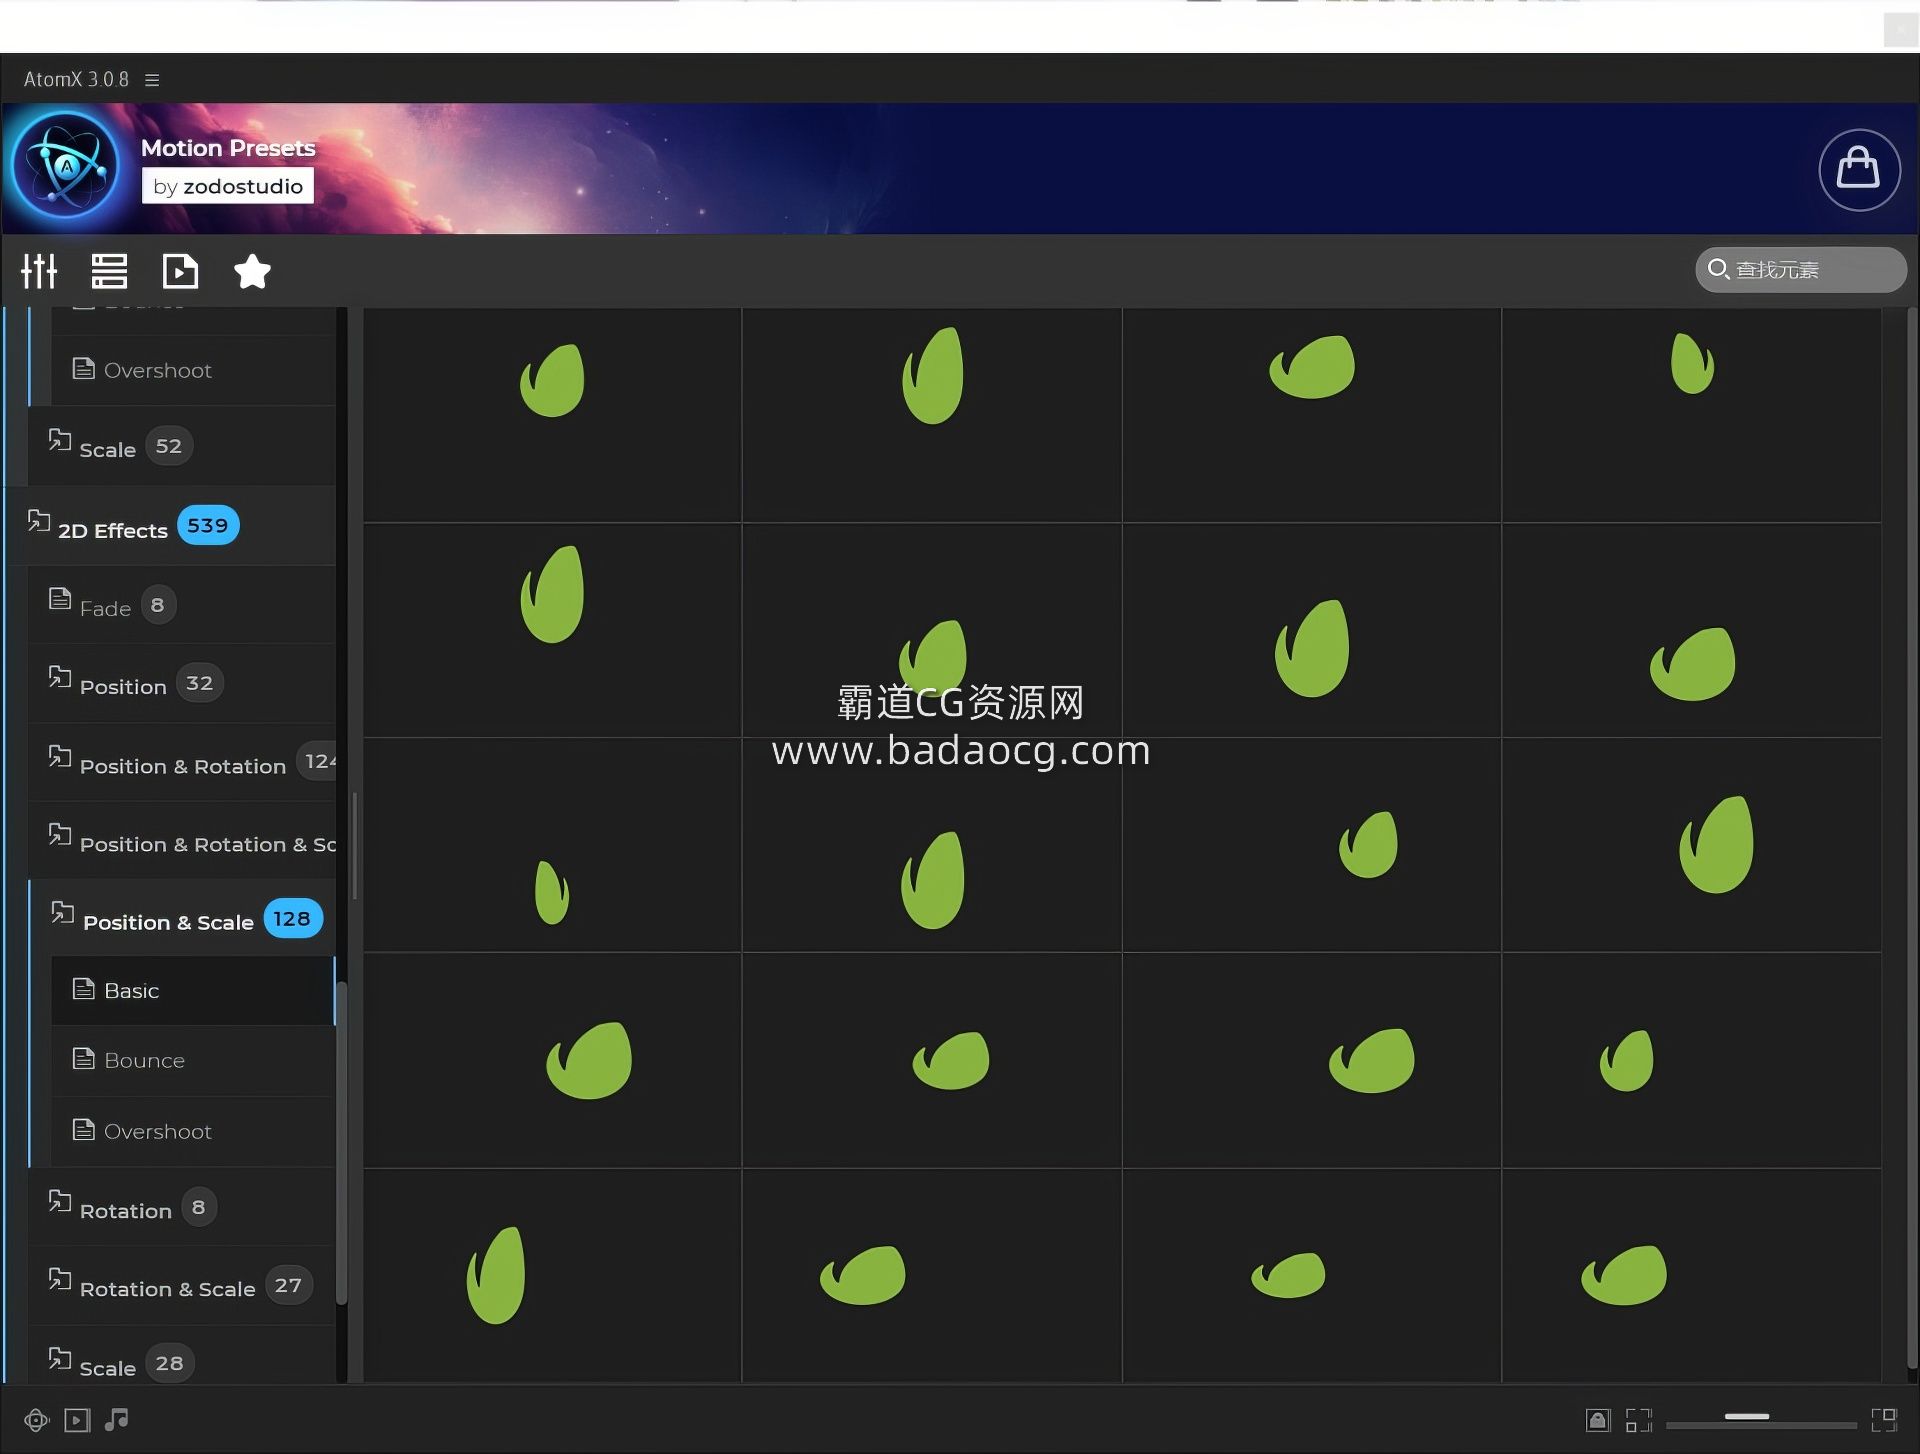The image size is (1920, 1454).
Task: Click the AtomX atom logo
Action: click(66, 167)
